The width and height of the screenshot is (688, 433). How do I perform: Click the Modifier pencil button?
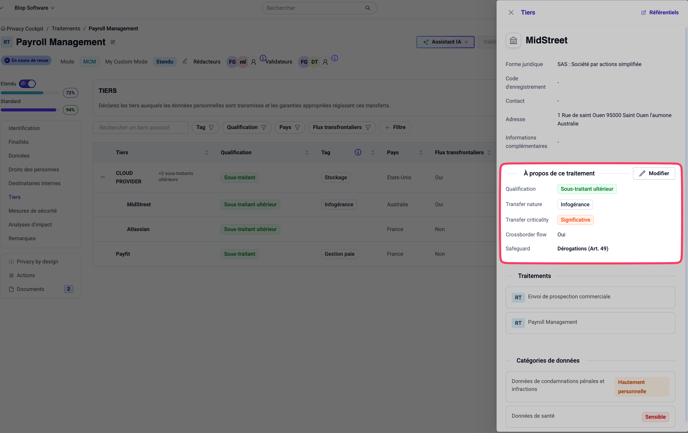[654, 173]
